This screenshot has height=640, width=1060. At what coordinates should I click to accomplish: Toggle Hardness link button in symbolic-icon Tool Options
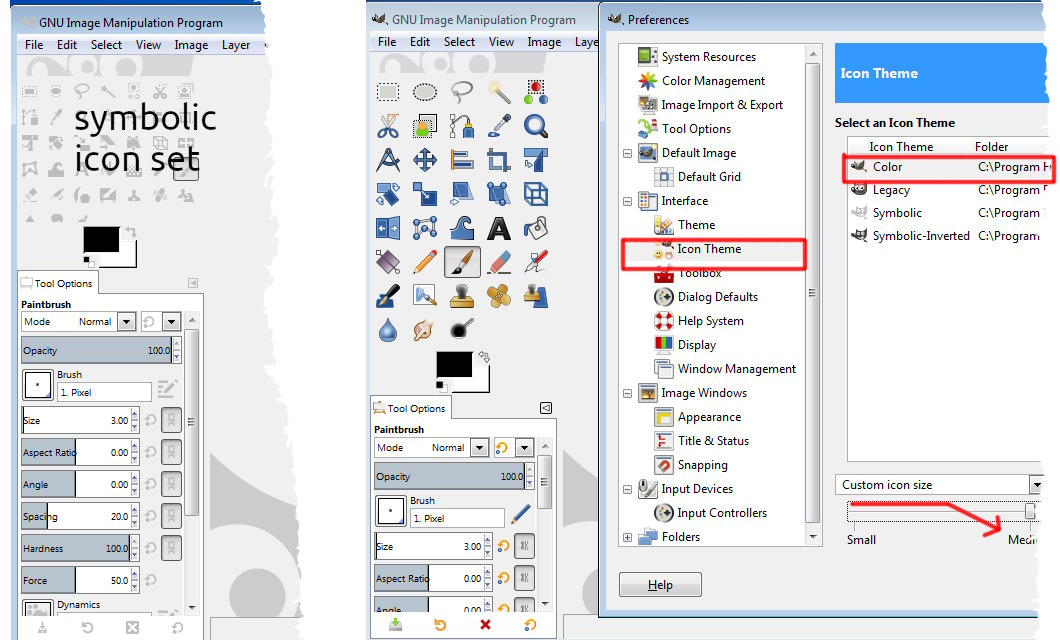172,548
